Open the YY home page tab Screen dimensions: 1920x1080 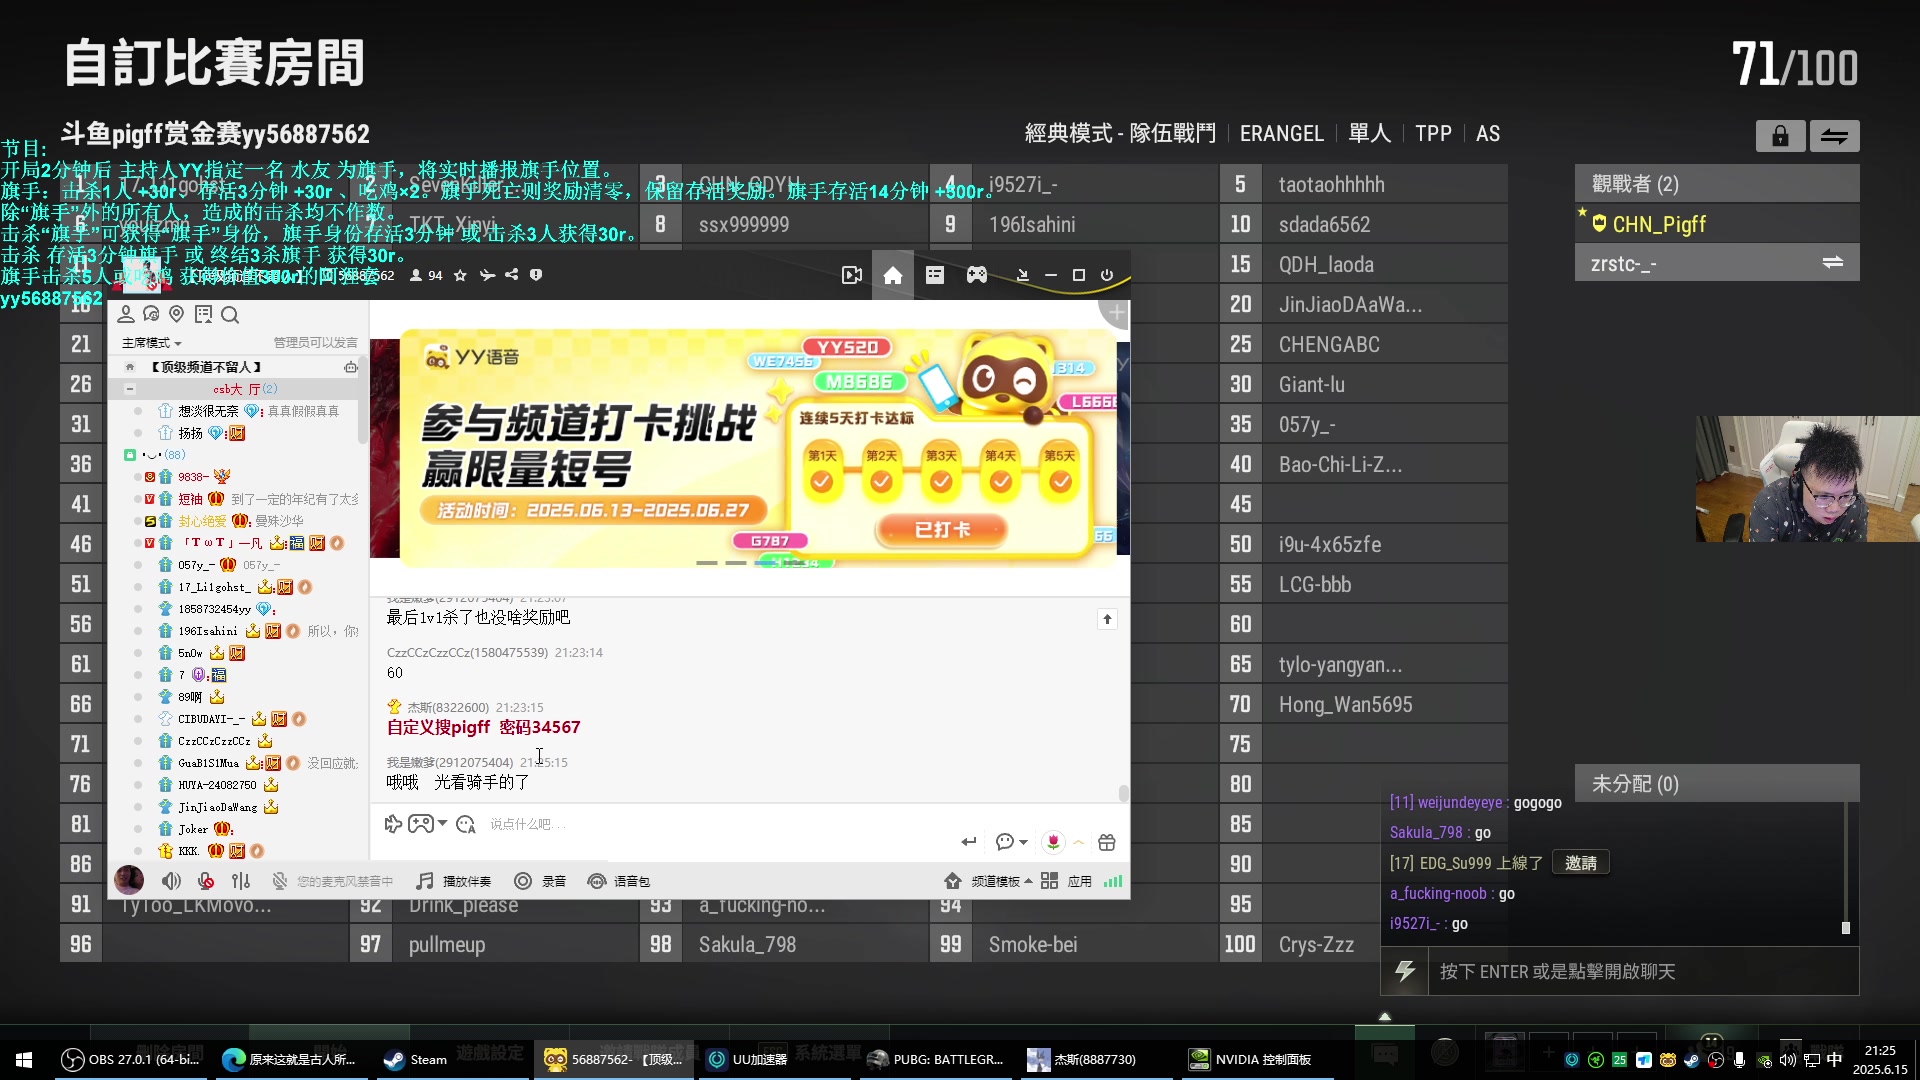[x=893, y=275]
